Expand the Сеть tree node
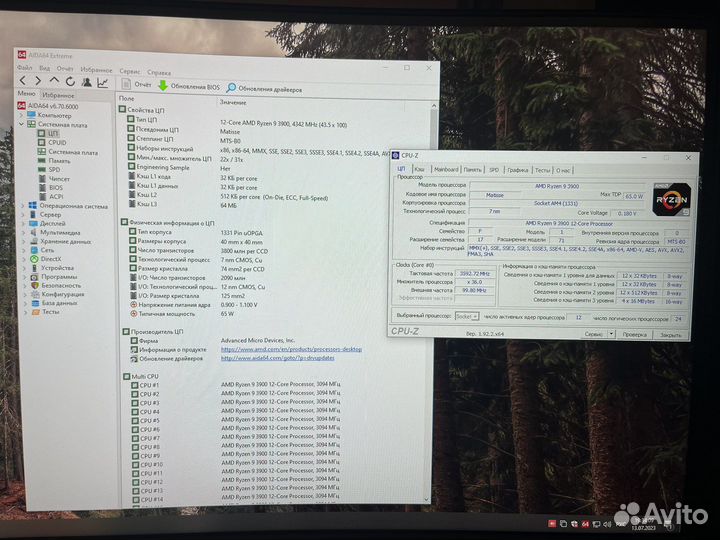This screenshot has height=540, width=720. pos(24,250)
